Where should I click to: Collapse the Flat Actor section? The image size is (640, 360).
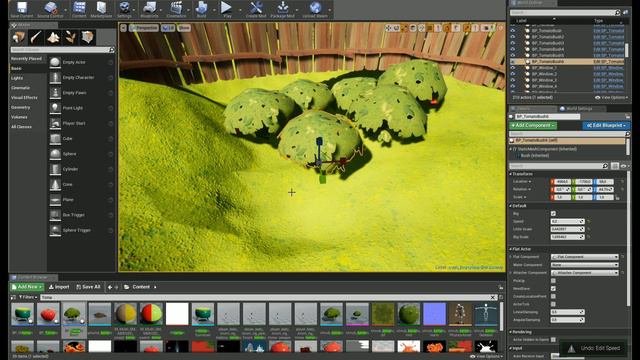tap(511, 249)
